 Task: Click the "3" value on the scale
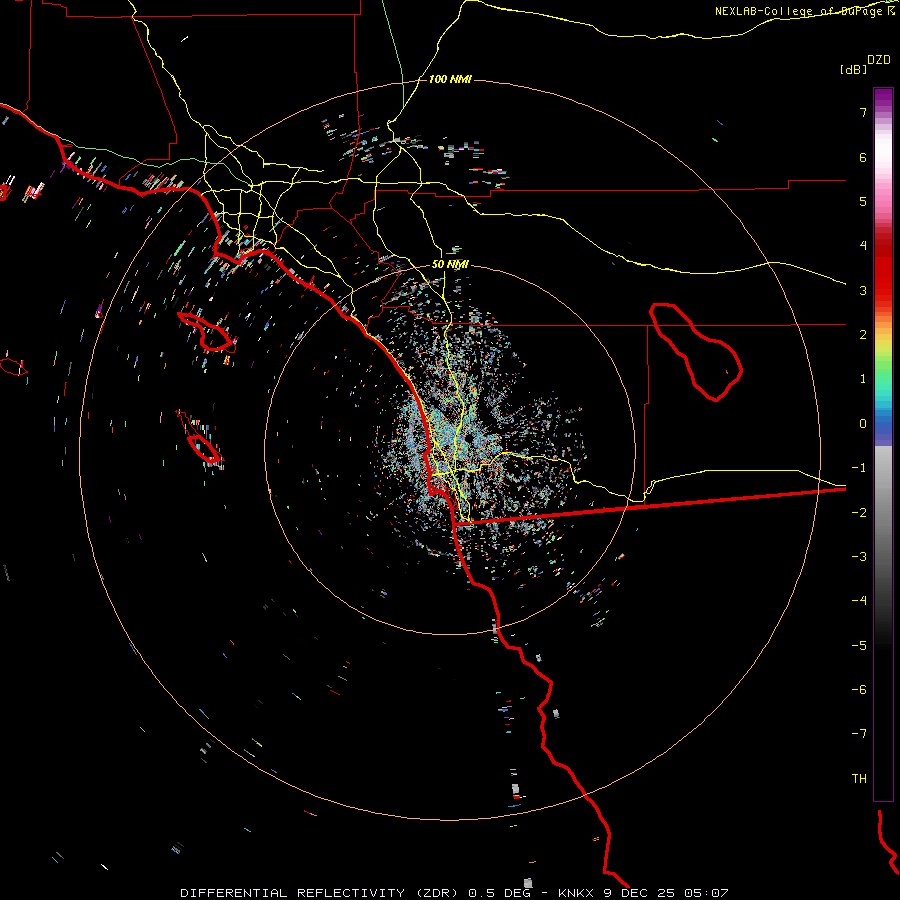click(863, 290)
